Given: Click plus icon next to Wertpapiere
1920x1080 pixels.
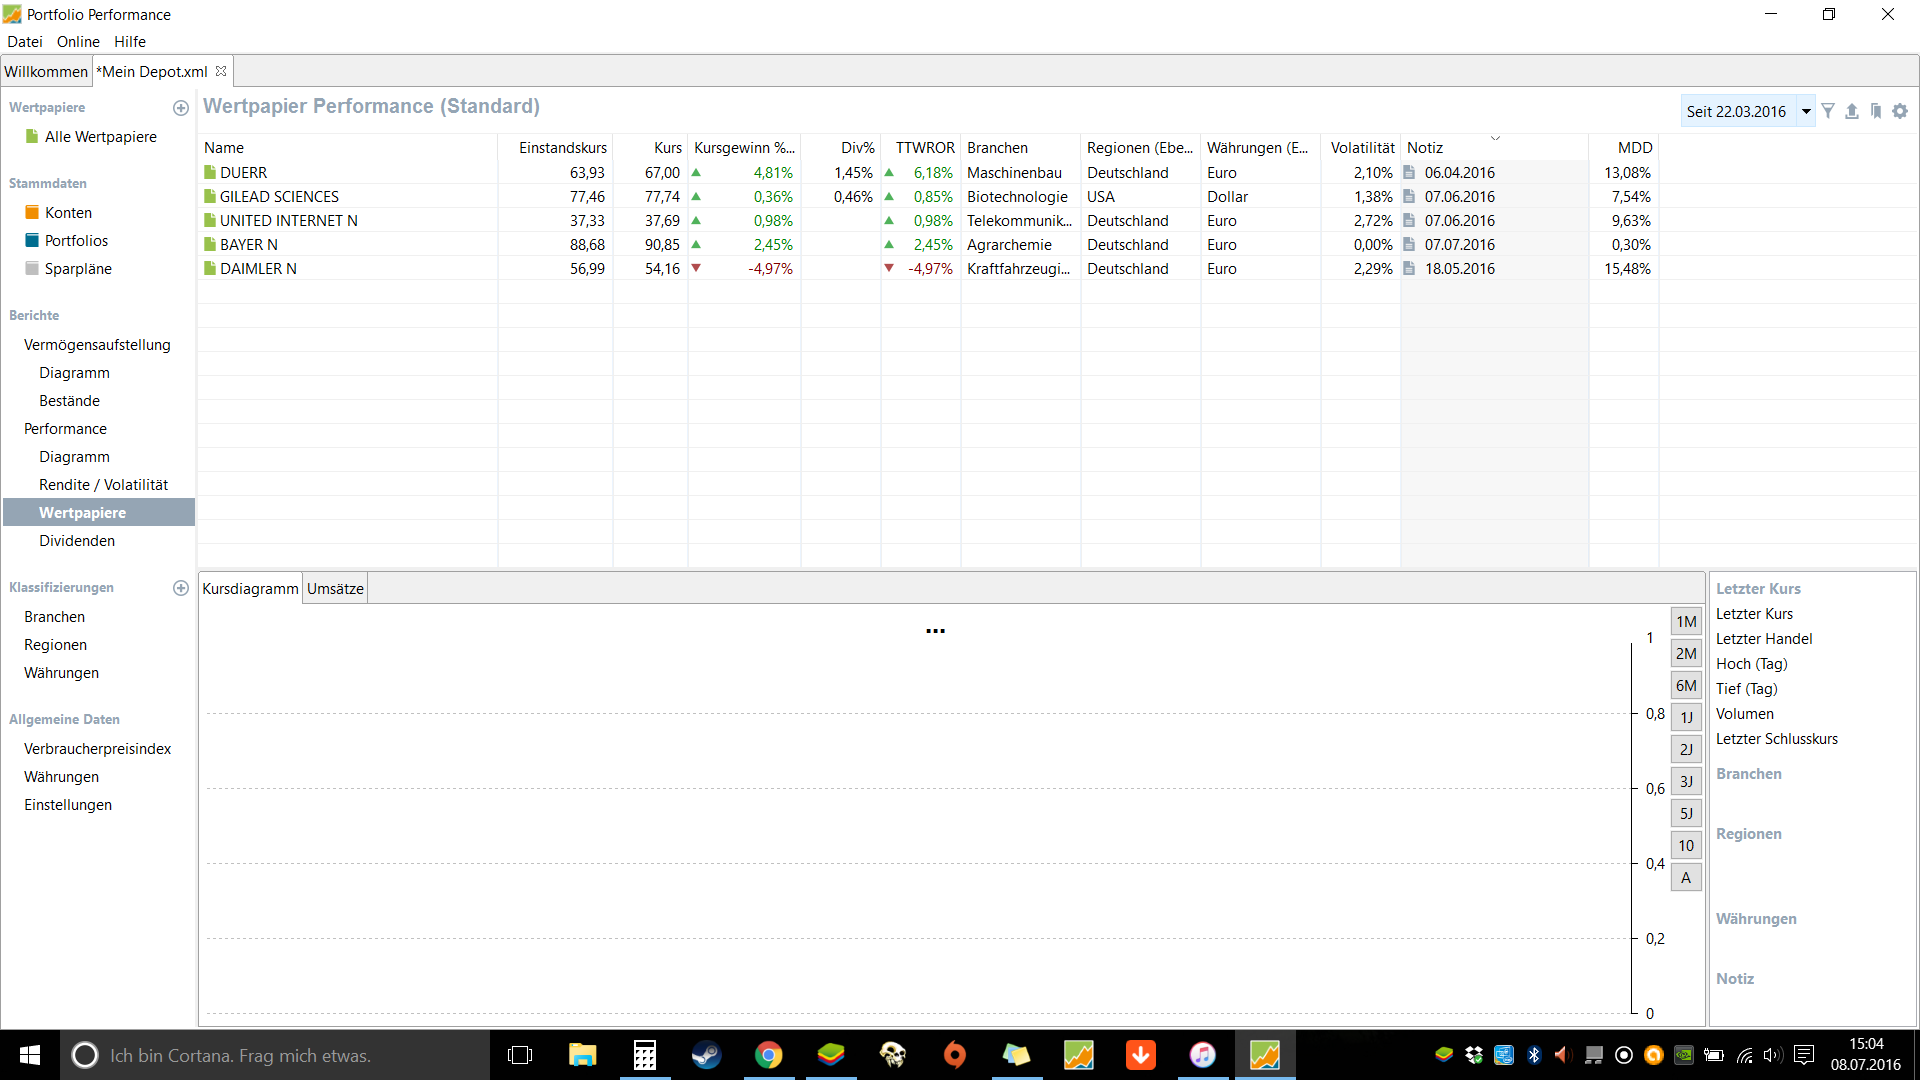Looking at the screenshot, I should [181, 108].
